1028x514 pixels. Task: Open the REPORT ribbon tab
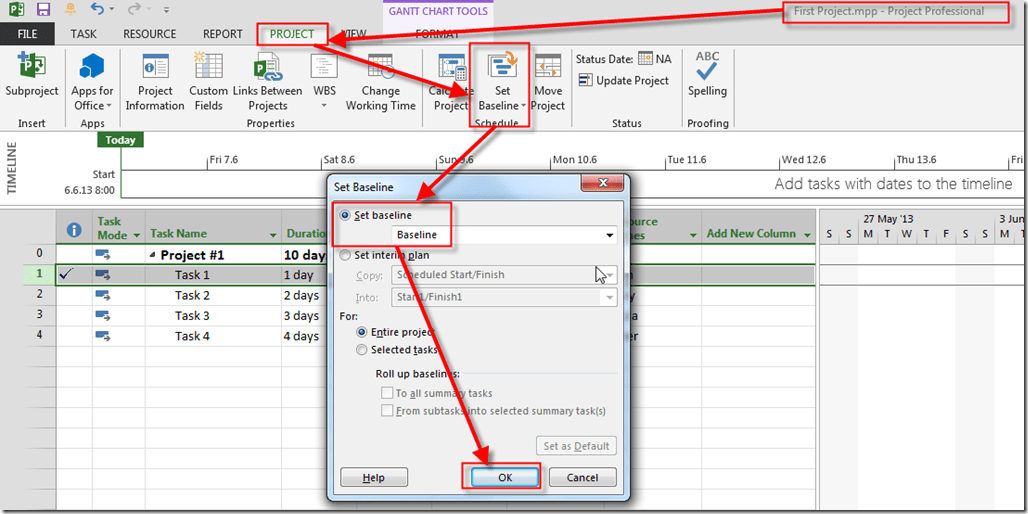click(x=222, y=34)
